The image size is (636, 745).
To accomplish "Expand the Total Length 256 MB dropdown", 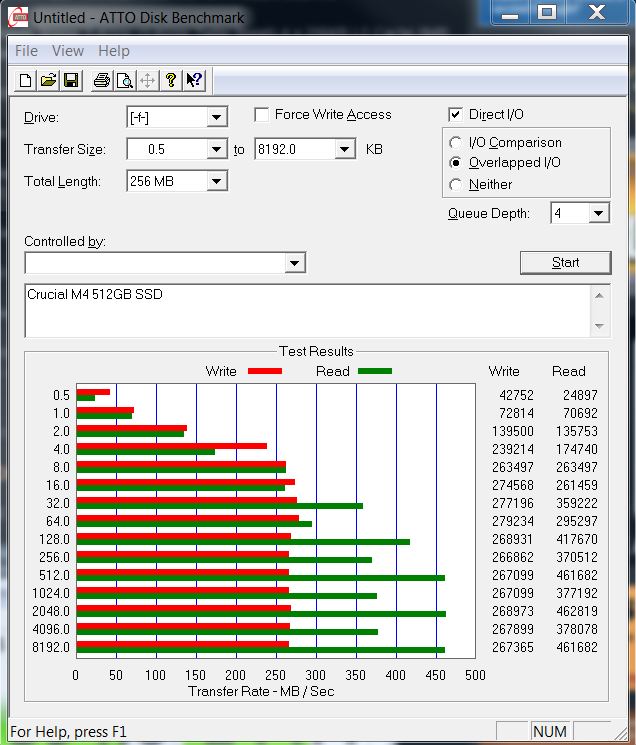I will [217, 181].
